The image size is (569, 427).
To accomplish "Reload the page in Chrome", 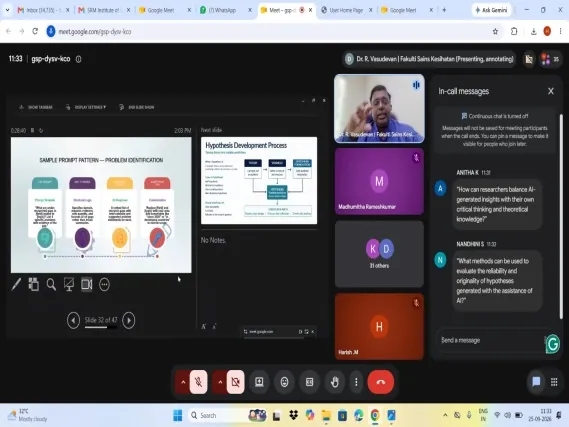I will pos(35,32).
